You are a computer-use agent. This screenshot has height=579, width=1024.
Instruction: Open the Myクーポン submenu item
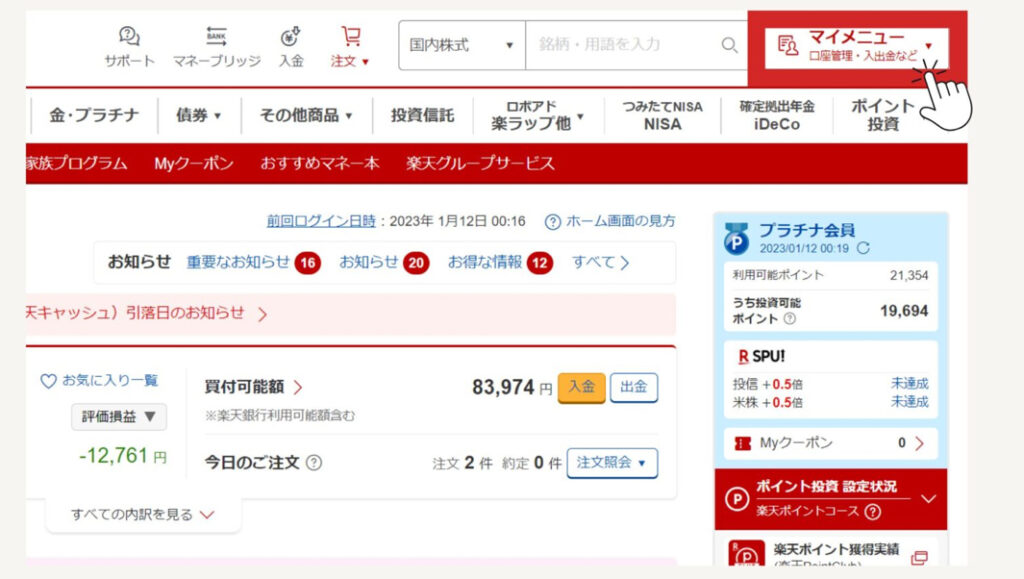[194, 163]
